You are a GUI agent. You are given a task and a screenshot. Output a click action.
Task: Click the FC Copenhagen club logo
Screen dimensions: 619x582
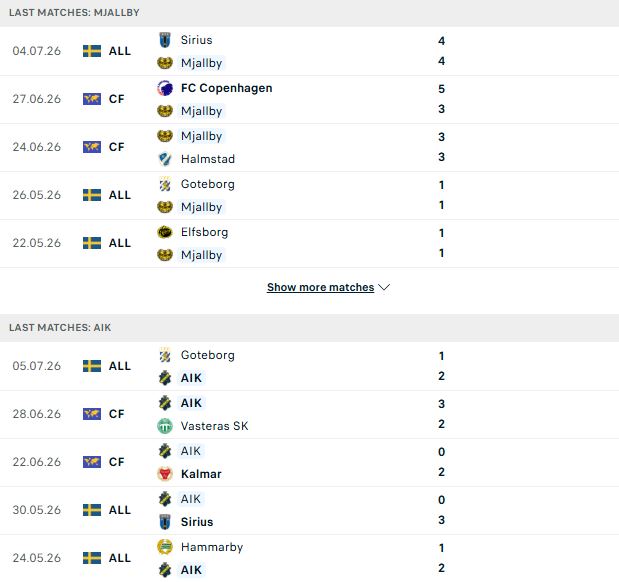coord(165,88)
